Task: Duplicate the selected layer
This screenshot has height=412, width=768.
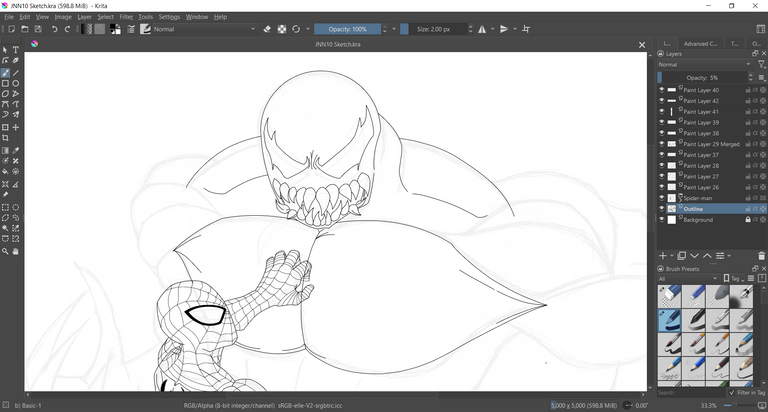Action: point(681,256)
